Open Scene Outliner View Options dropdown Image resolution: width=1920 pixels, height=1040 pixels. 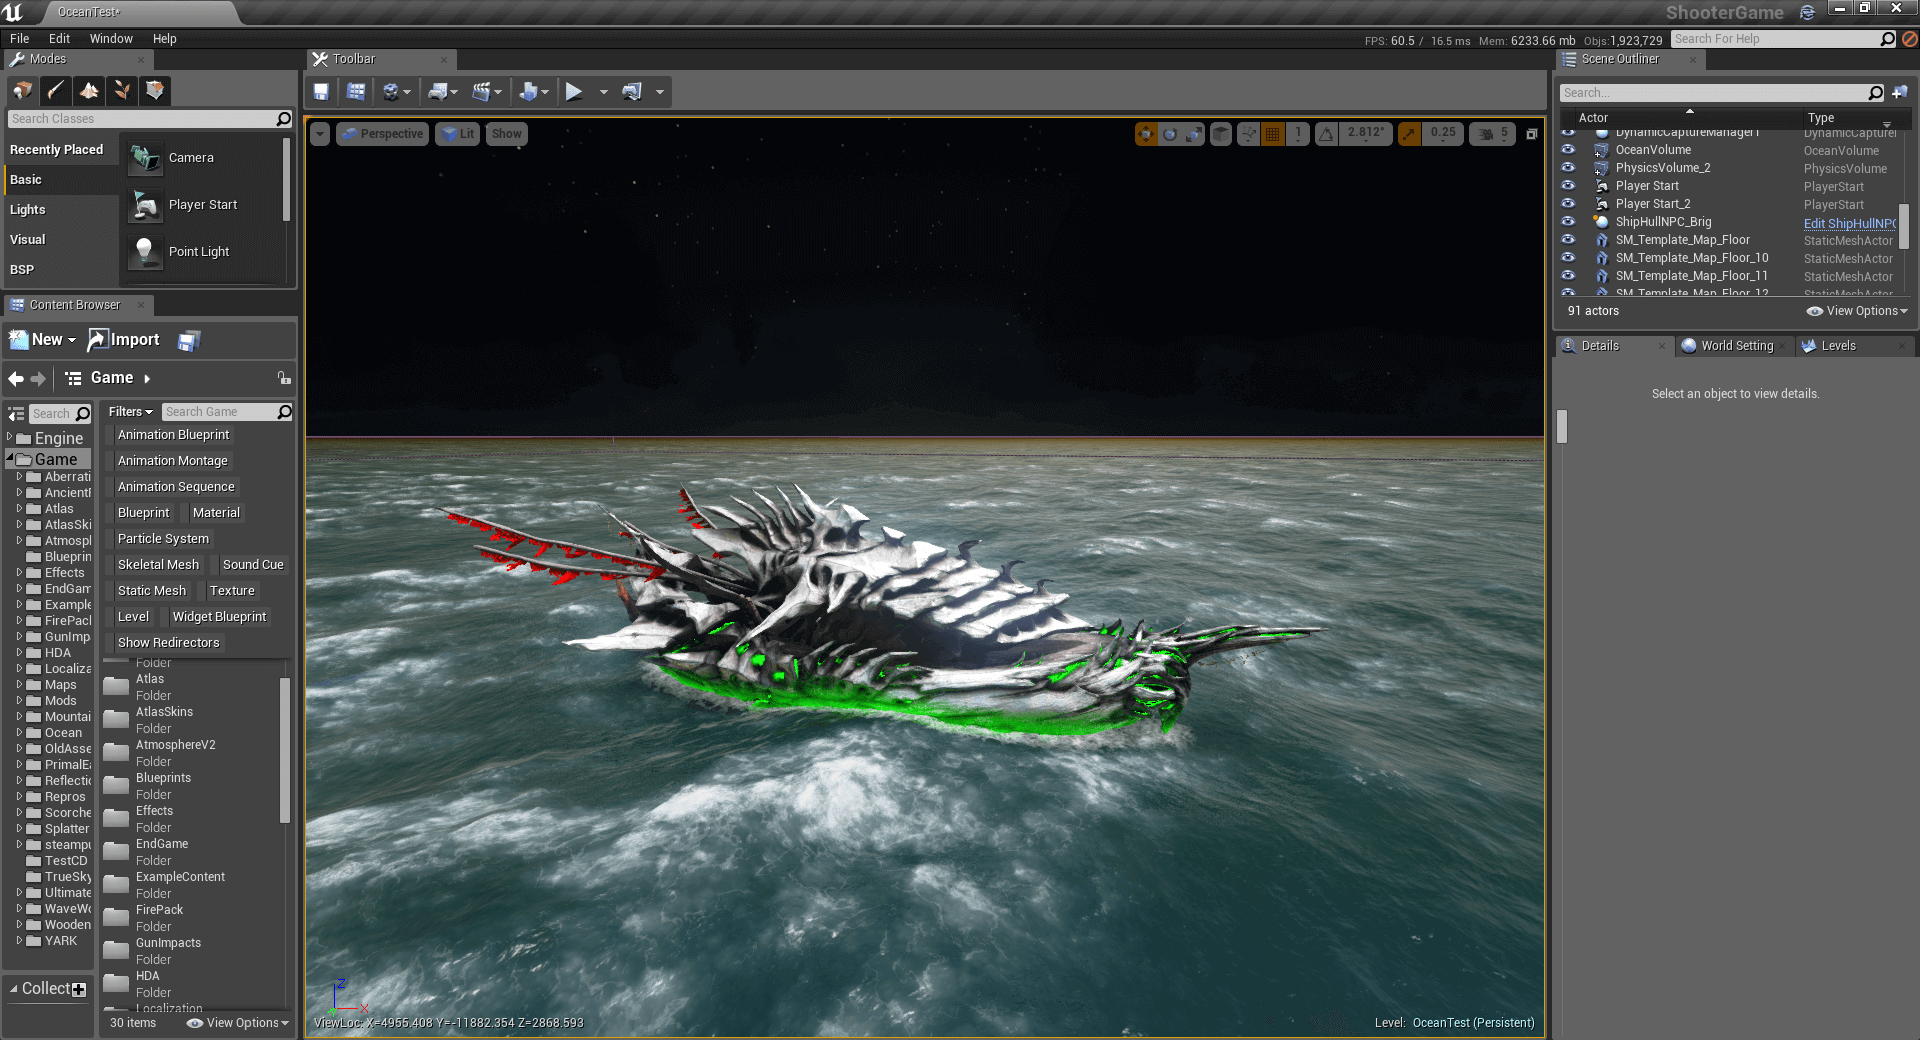click(1857, 311)
